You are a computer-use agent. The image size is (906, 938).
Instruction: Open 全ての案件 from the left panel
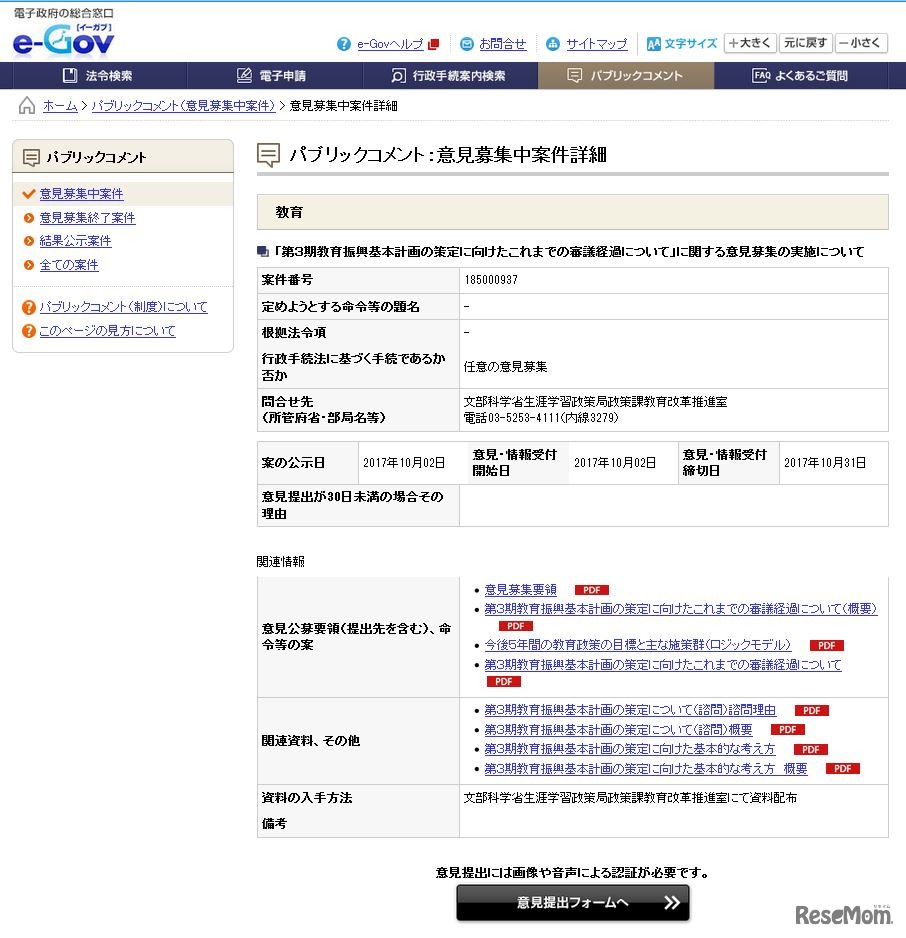click(x=71, y=263)
